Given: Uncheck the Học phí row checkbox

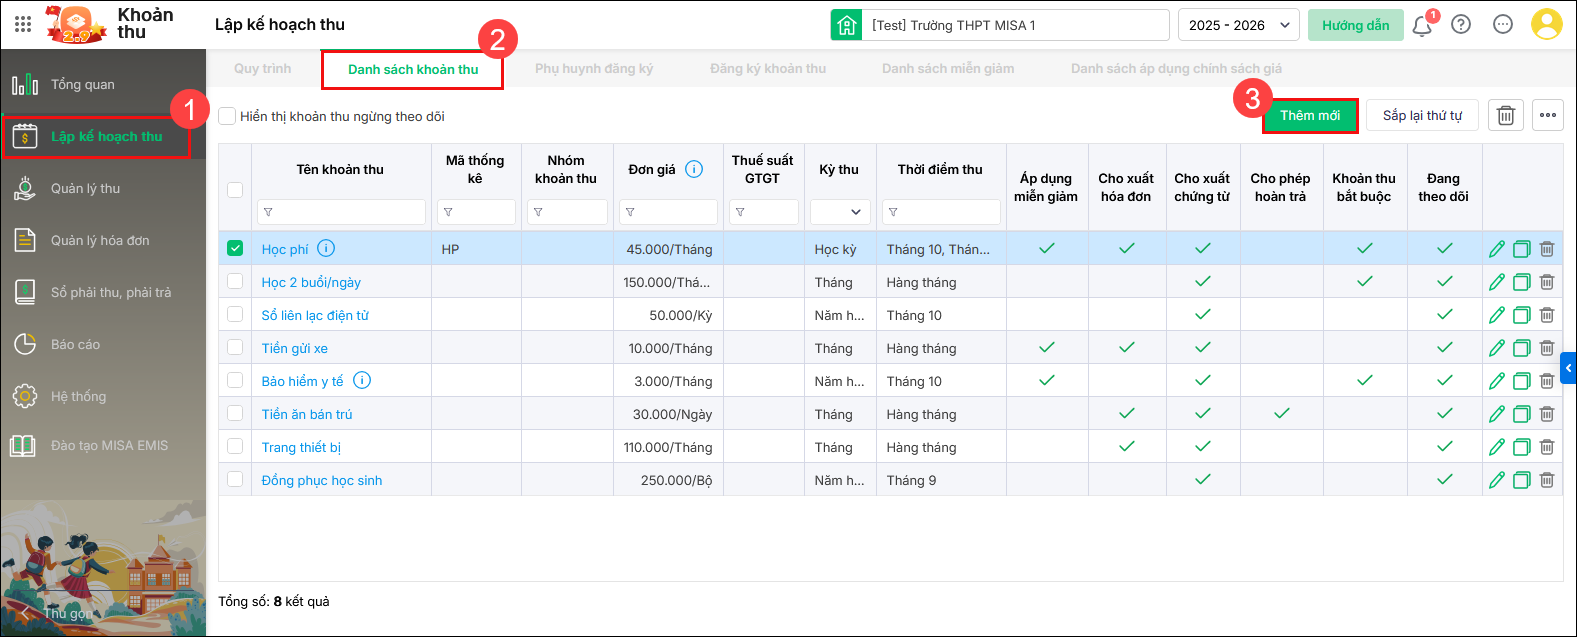Looking at the screenshot, I should pos(235,248).
